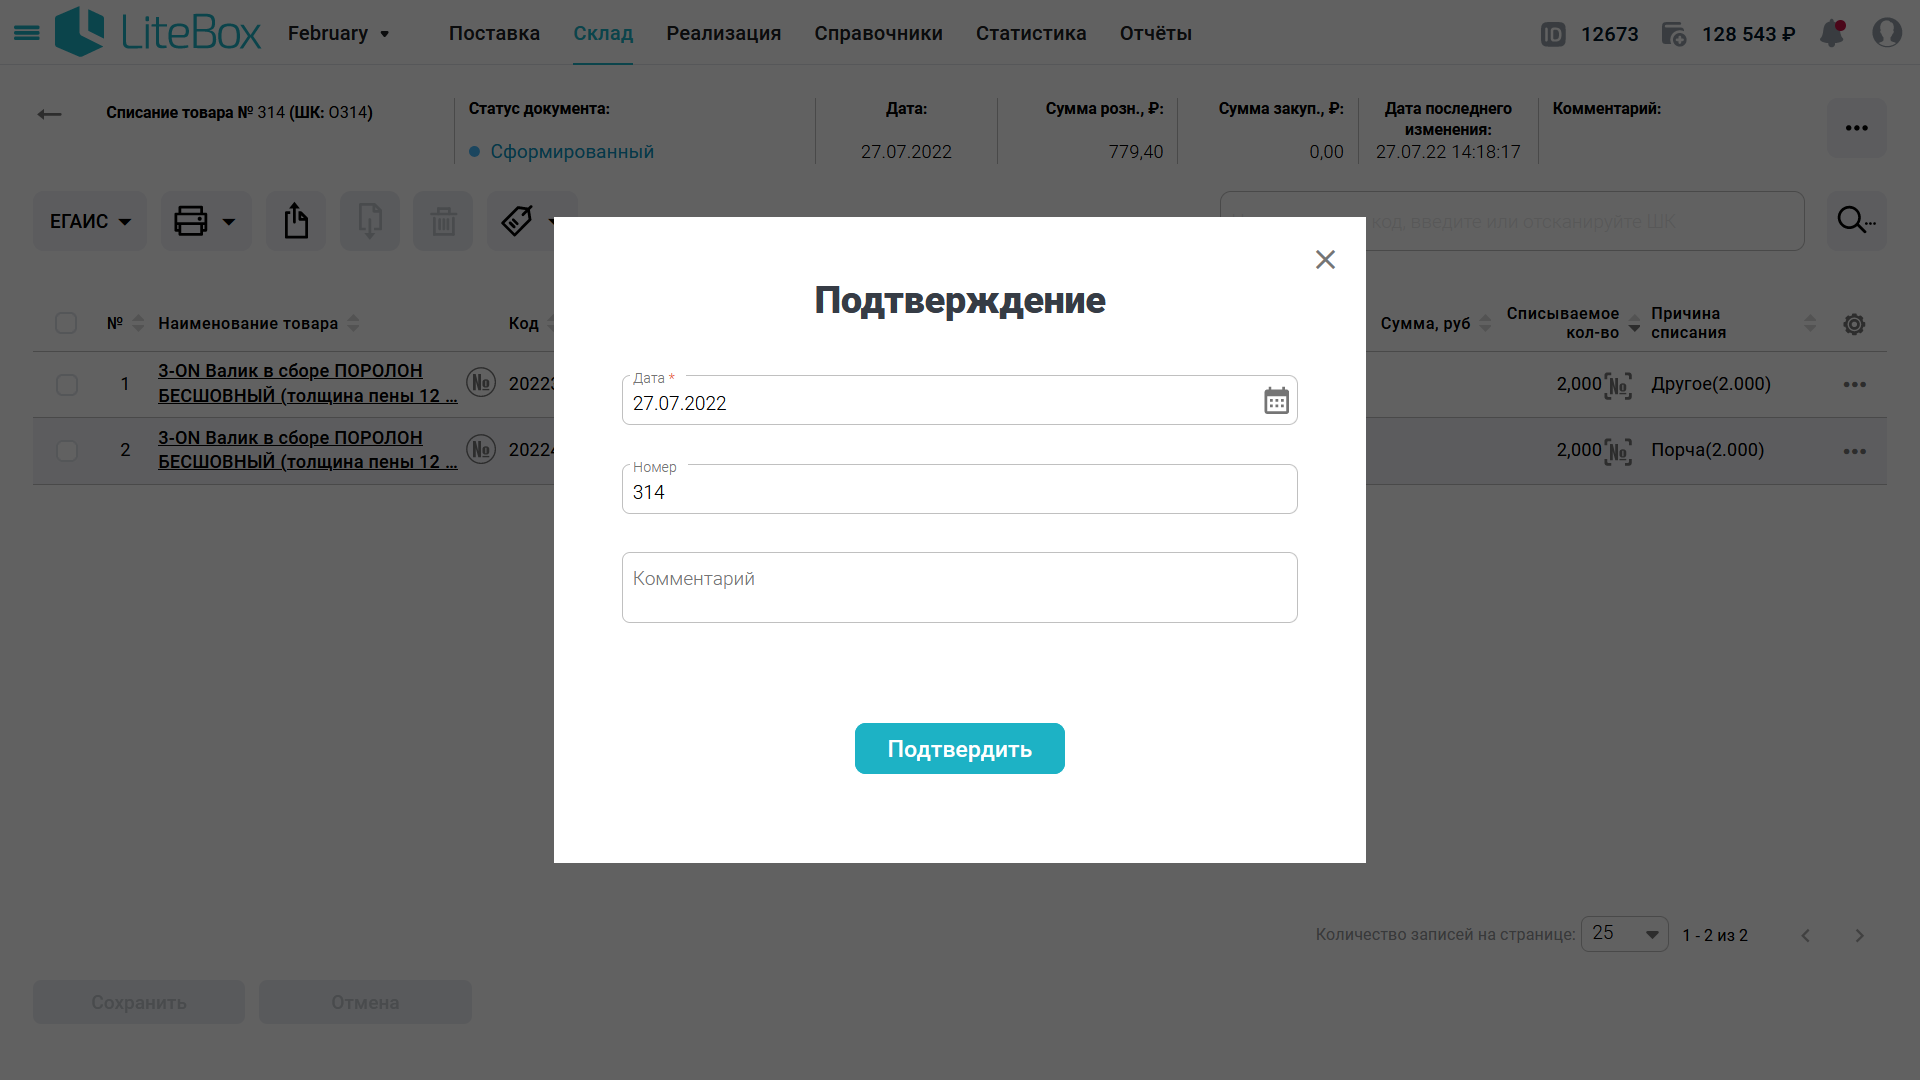Check the row 1 checkbox
1920x1080 pixels.
click(x=67, y=385)
